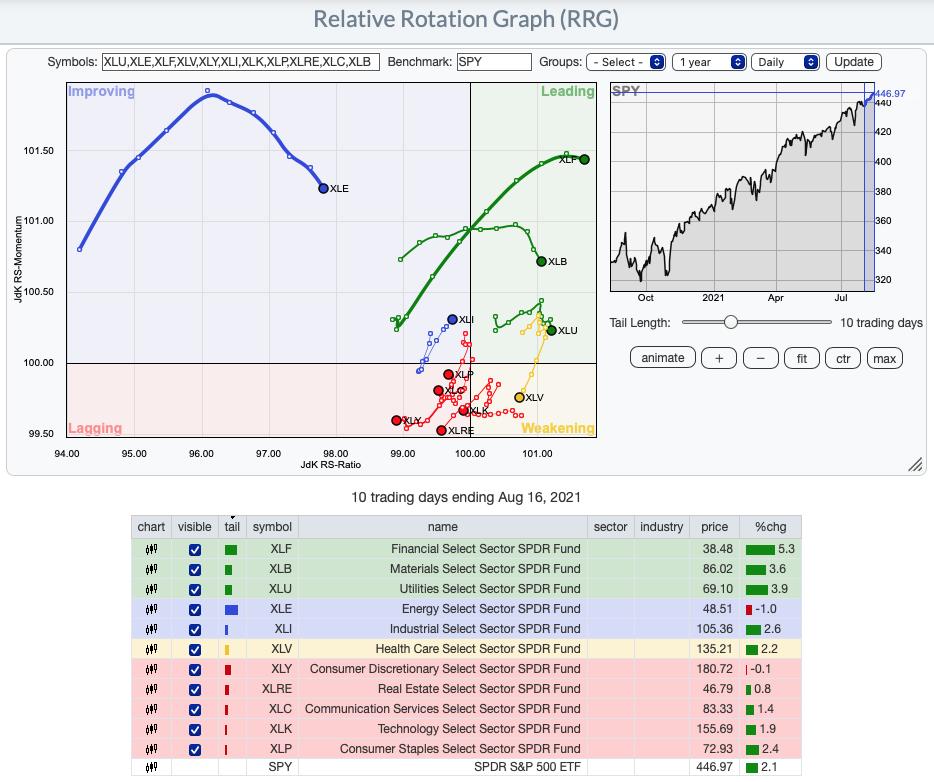The width and height of the screenshot is (934, 782).
Task: Uncheck visible checkbox for XLK
Action: point(195,730)
